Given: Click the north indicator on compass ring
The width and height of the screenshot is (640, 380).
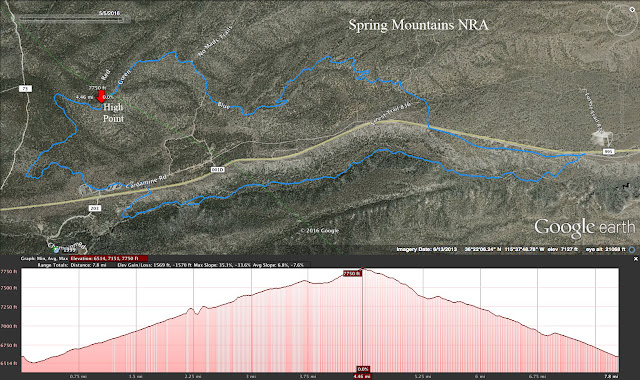Looking at the screenshot, I should pos(633,9).
